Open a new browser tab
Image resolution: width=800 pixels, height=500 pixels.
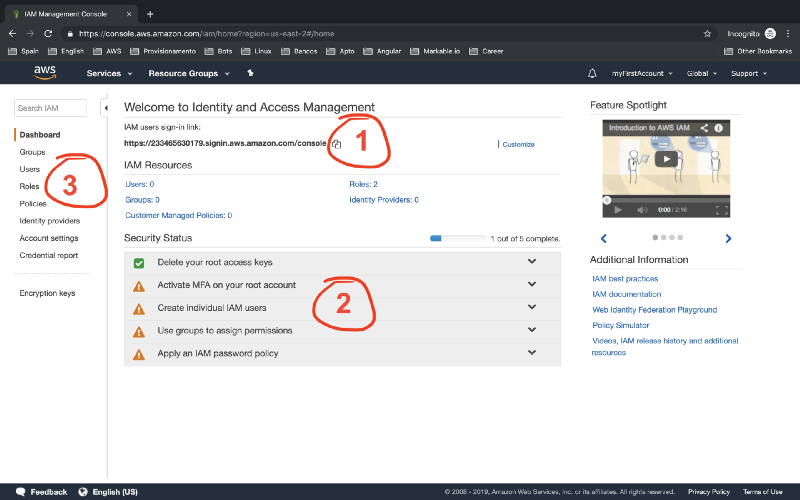point(150,14)
